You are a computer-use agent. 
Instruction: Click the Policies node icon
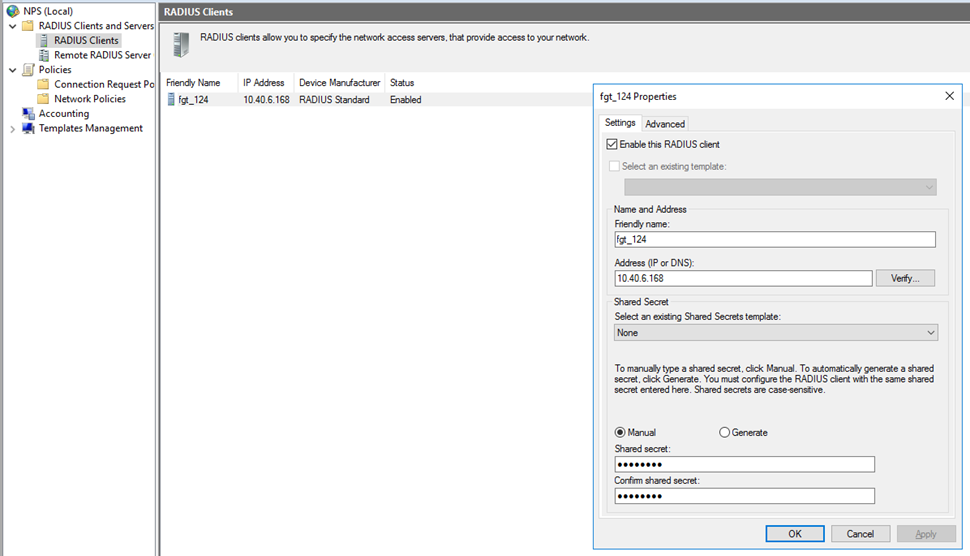click(28, 70)
